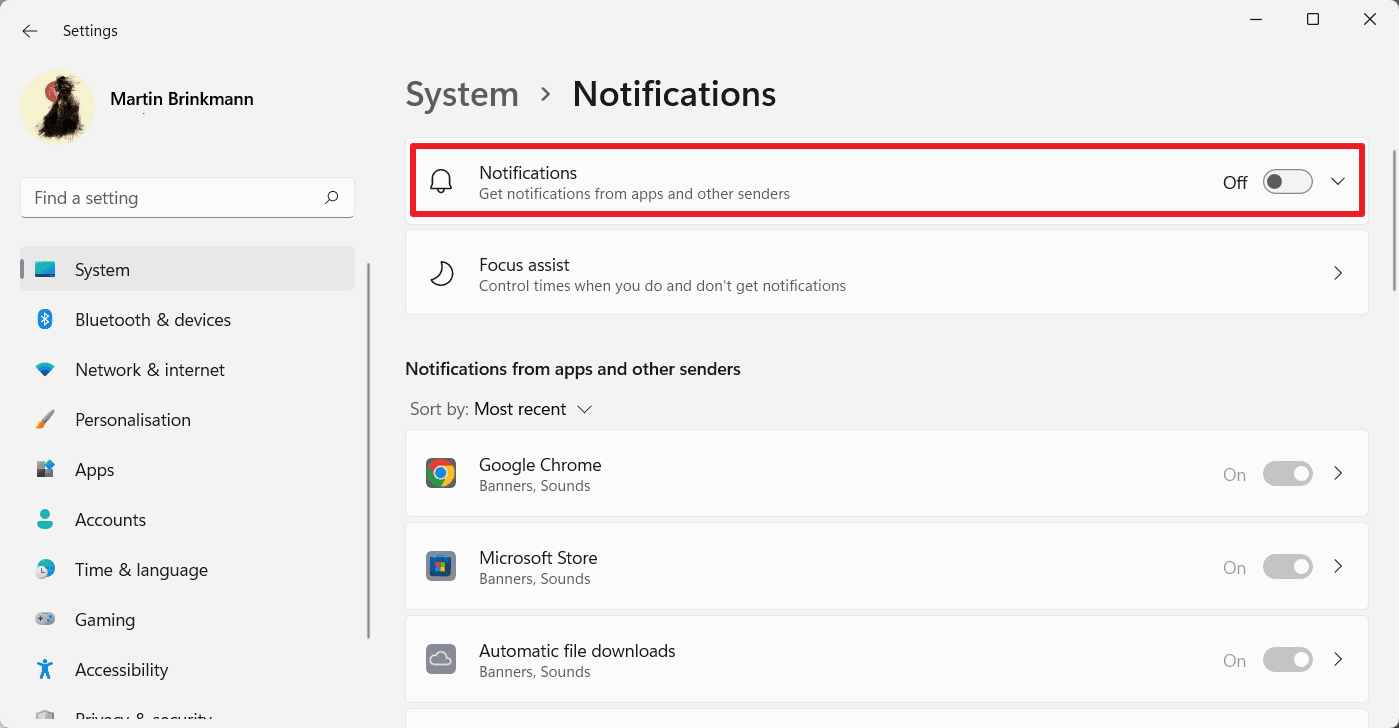Viewport: 1399px width, 728px height.
Task: Click the Microsoft Store tile icon
Action: point(441,565)
